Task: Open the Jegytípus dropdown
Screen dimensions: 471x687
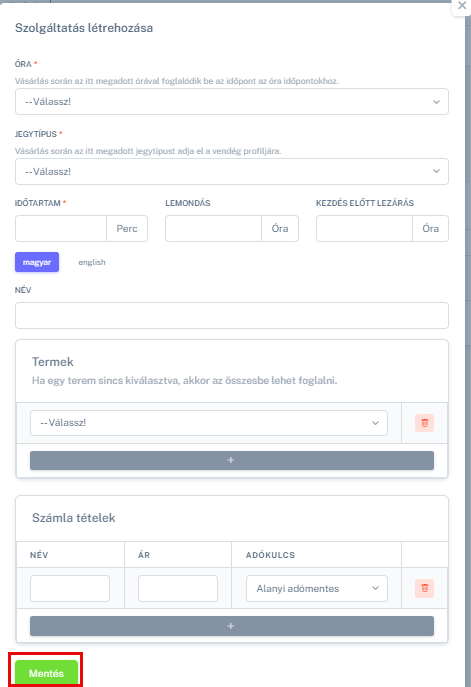Action: (x=232, y=171)
